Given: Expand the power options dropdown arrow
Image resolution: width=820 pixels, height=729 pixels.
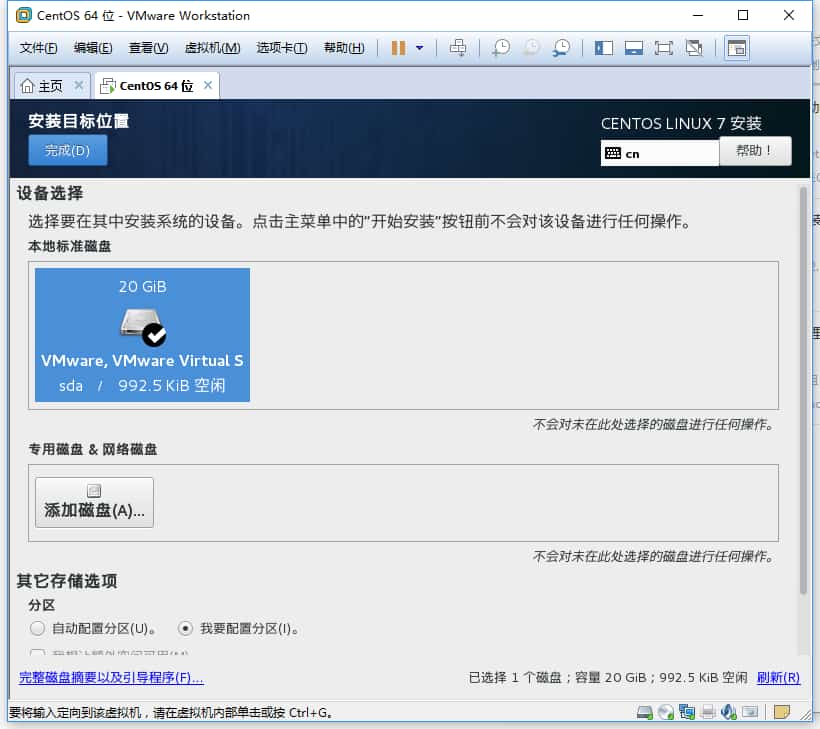Looking at the screenshot, I should (420, 48).
